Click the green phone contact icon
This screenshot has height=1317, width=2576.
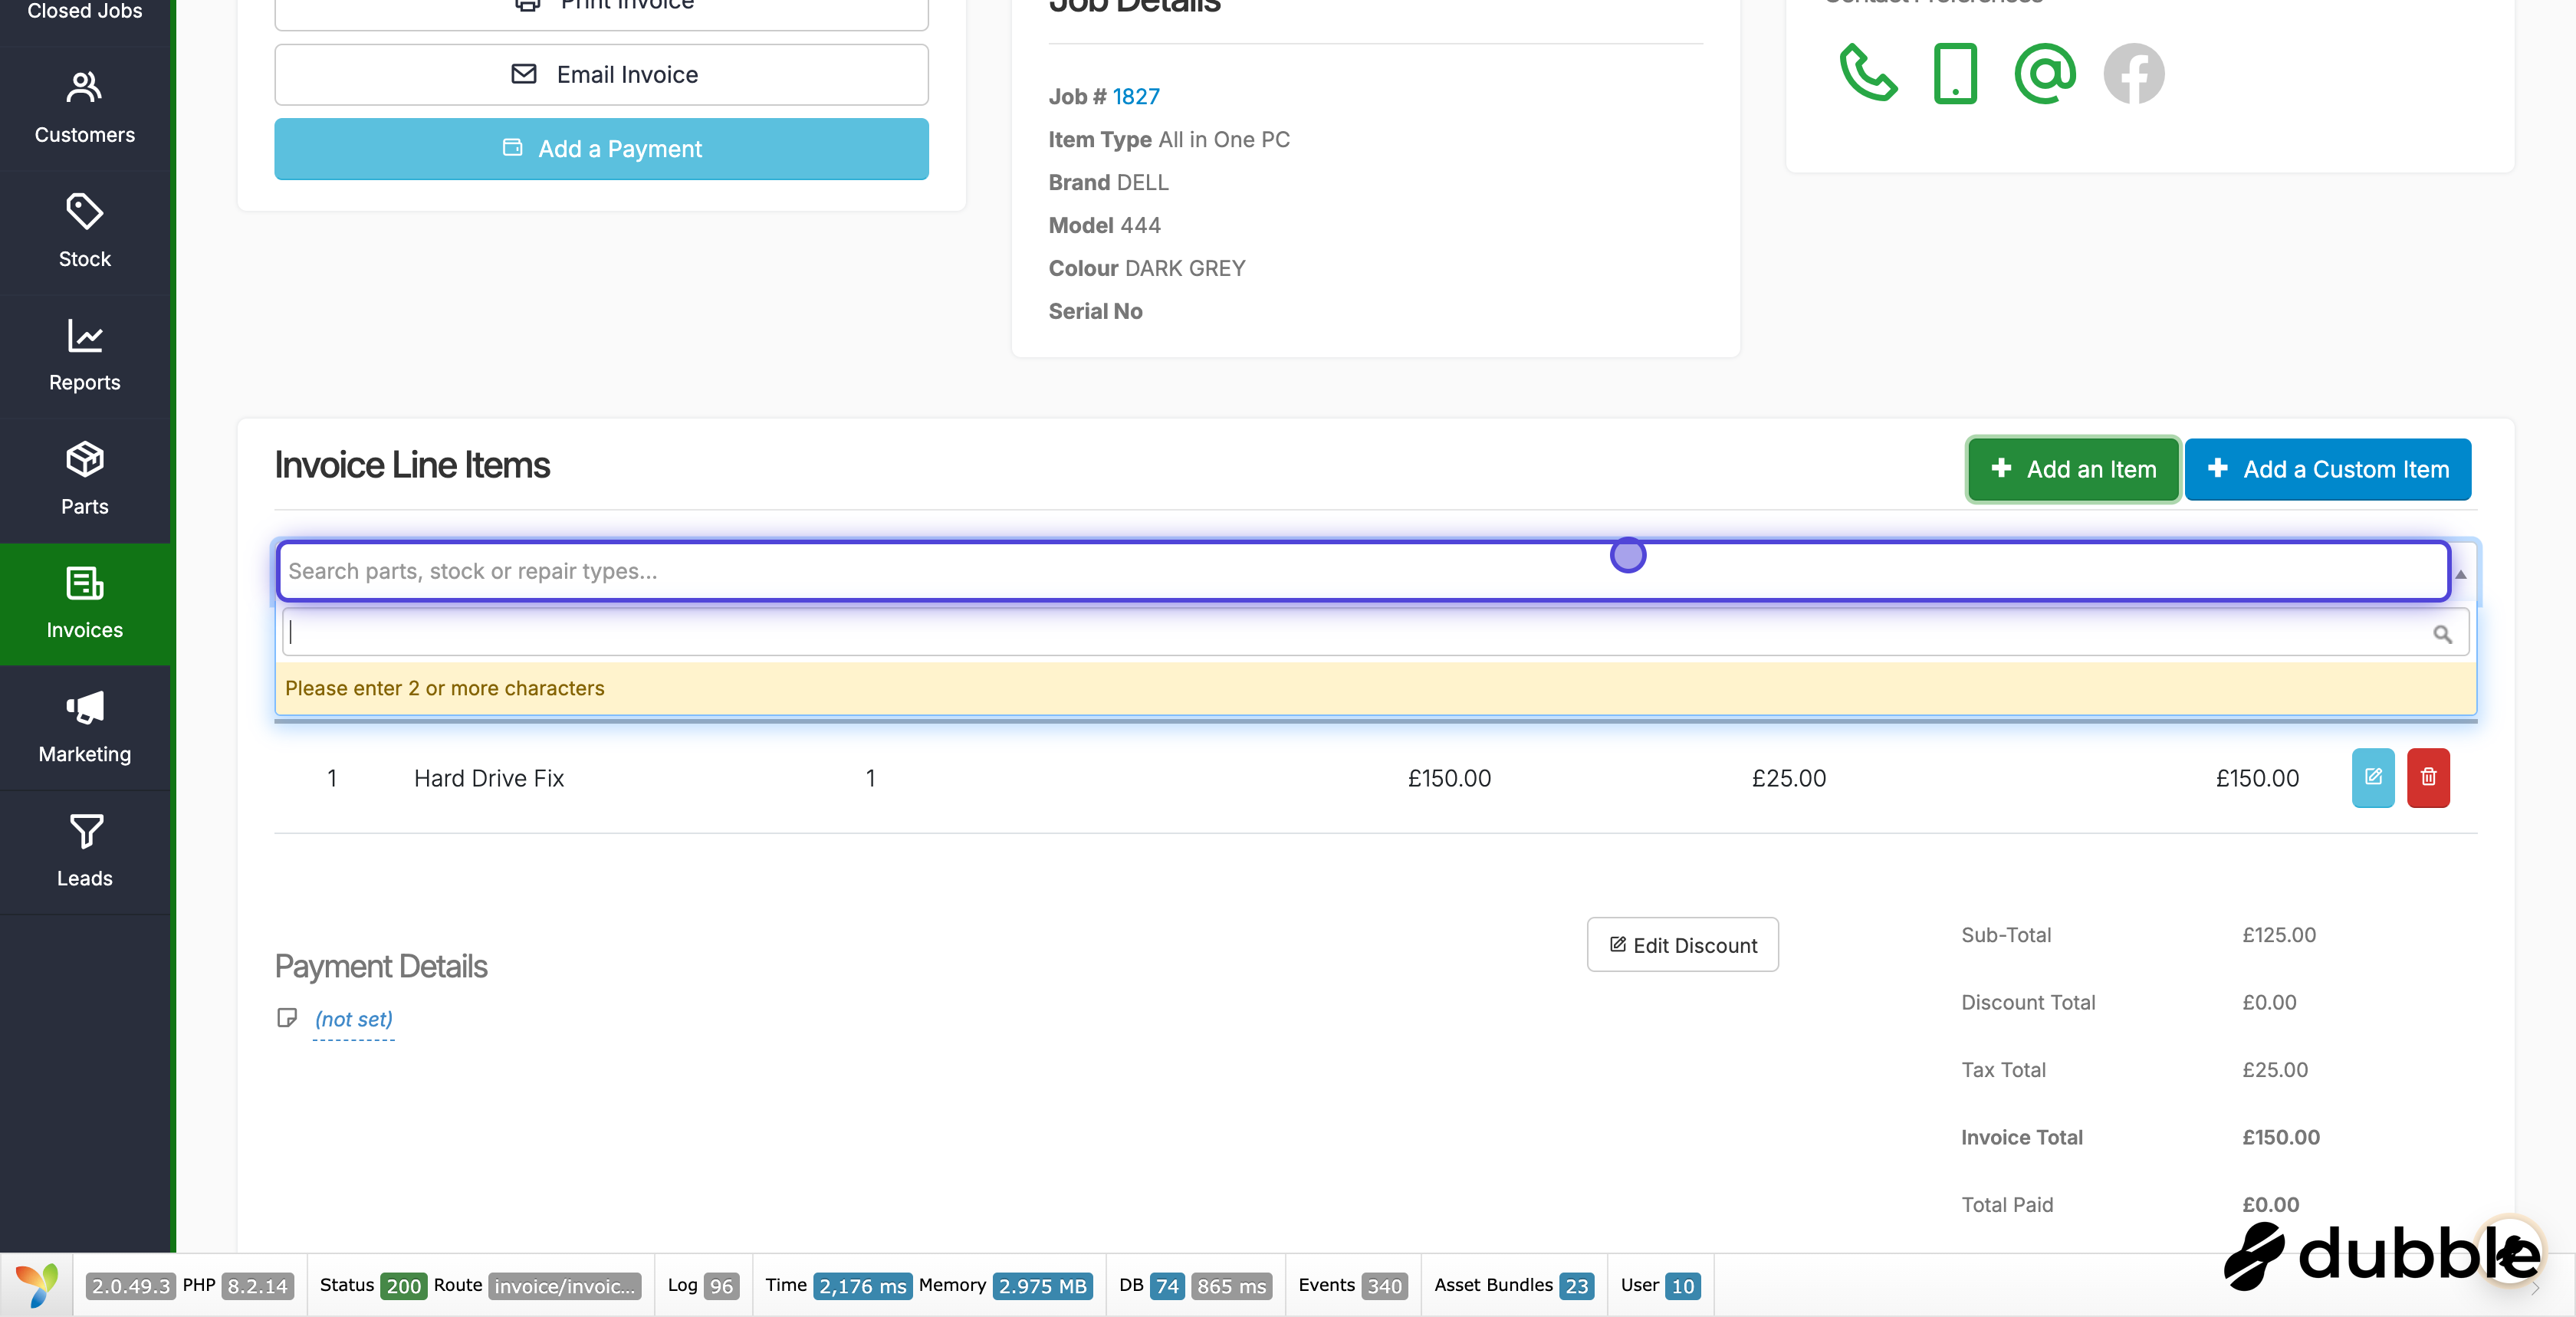1867,73
